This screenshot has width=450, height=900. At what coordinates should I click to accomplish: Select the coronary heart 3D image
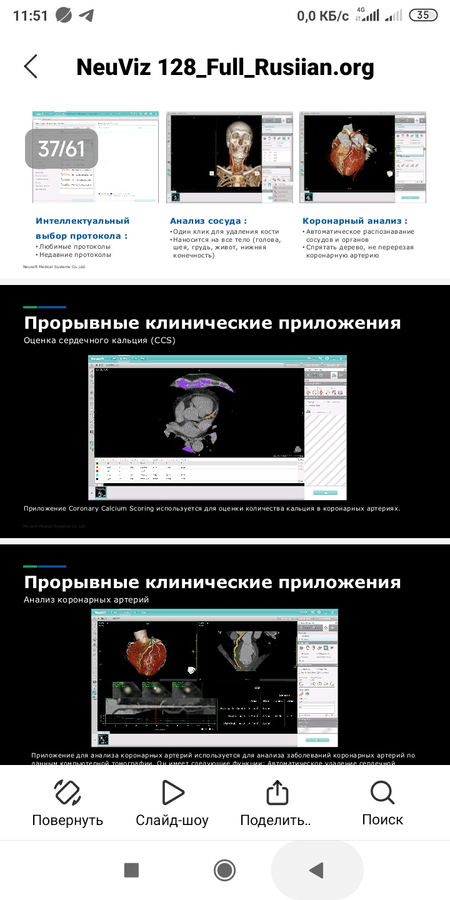pyautogui.click(x=363, y=157)
